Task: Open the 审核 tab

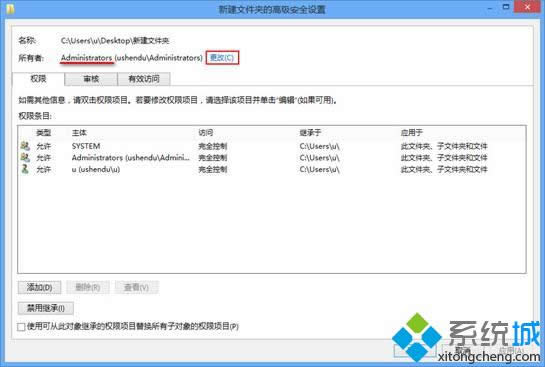Action: pyautogui.click(x=91, y=79)
